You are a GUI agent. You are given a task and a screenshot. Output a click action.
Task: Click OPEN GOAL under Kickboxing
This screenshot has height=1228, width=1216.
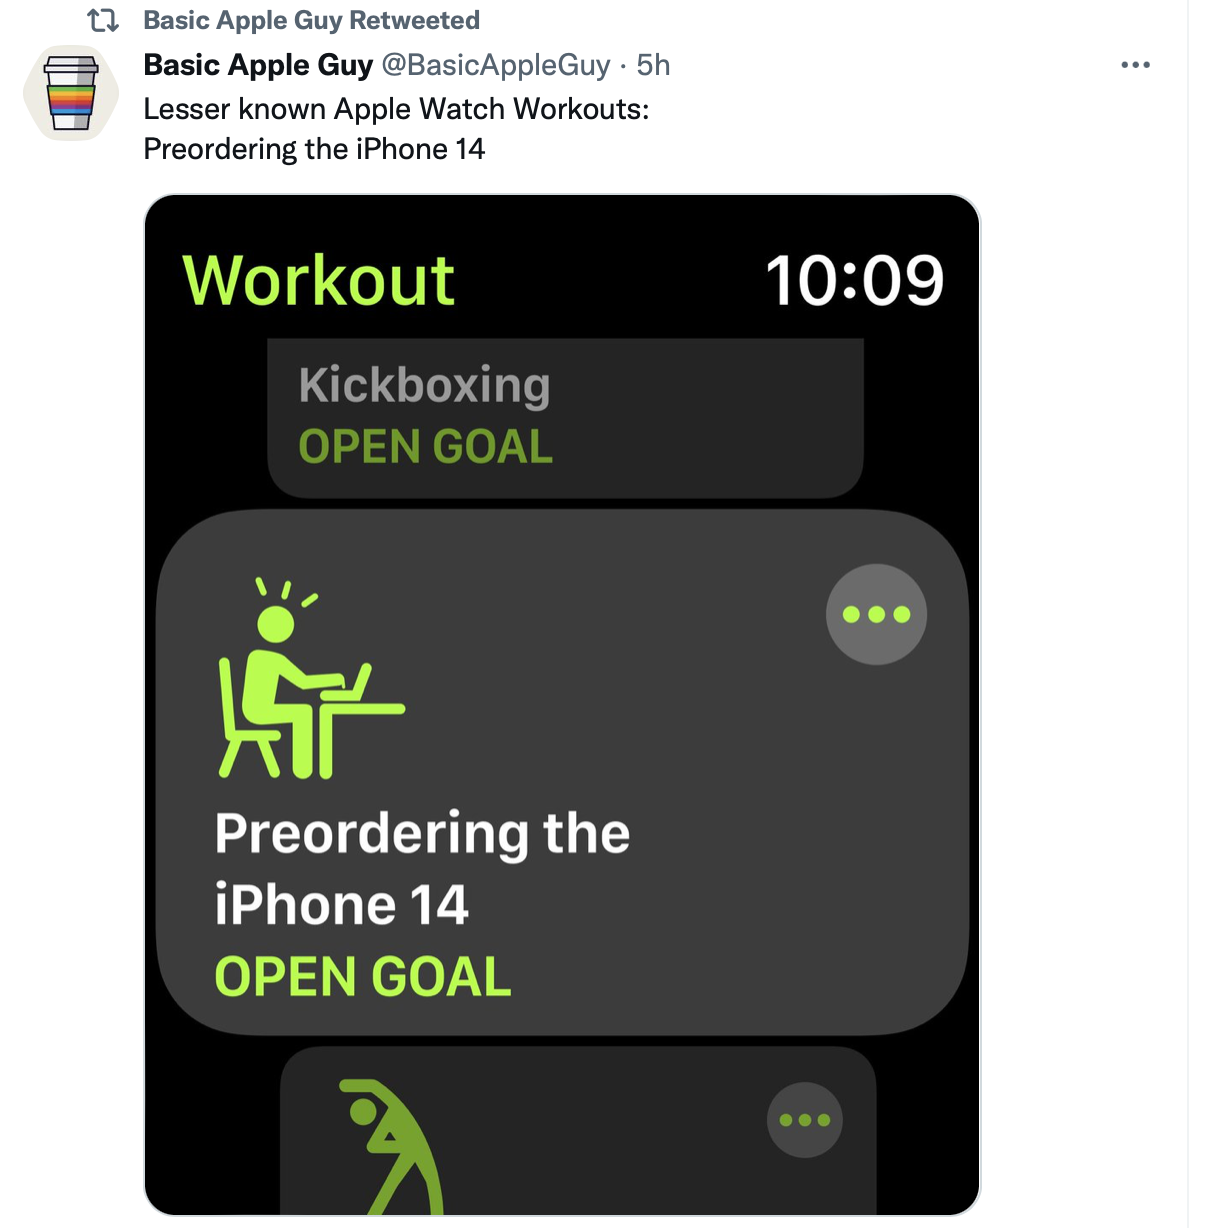click(425, 446)
